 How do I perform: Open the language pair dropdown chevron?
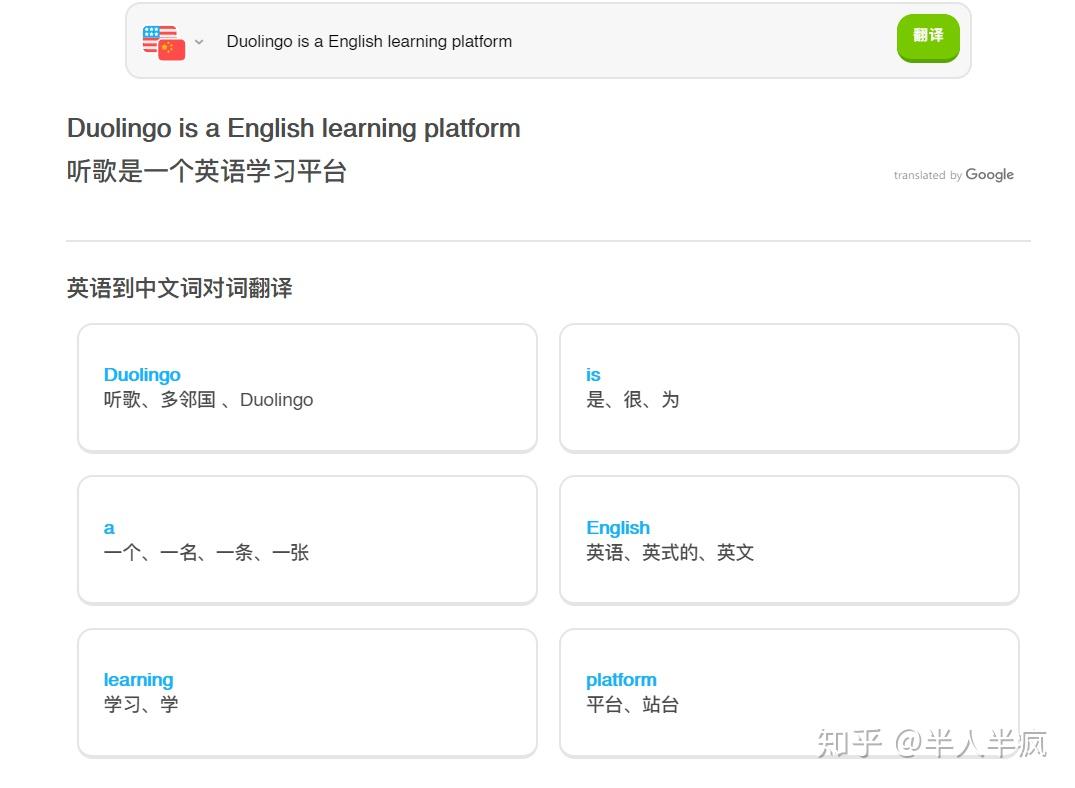pos(198,41)
